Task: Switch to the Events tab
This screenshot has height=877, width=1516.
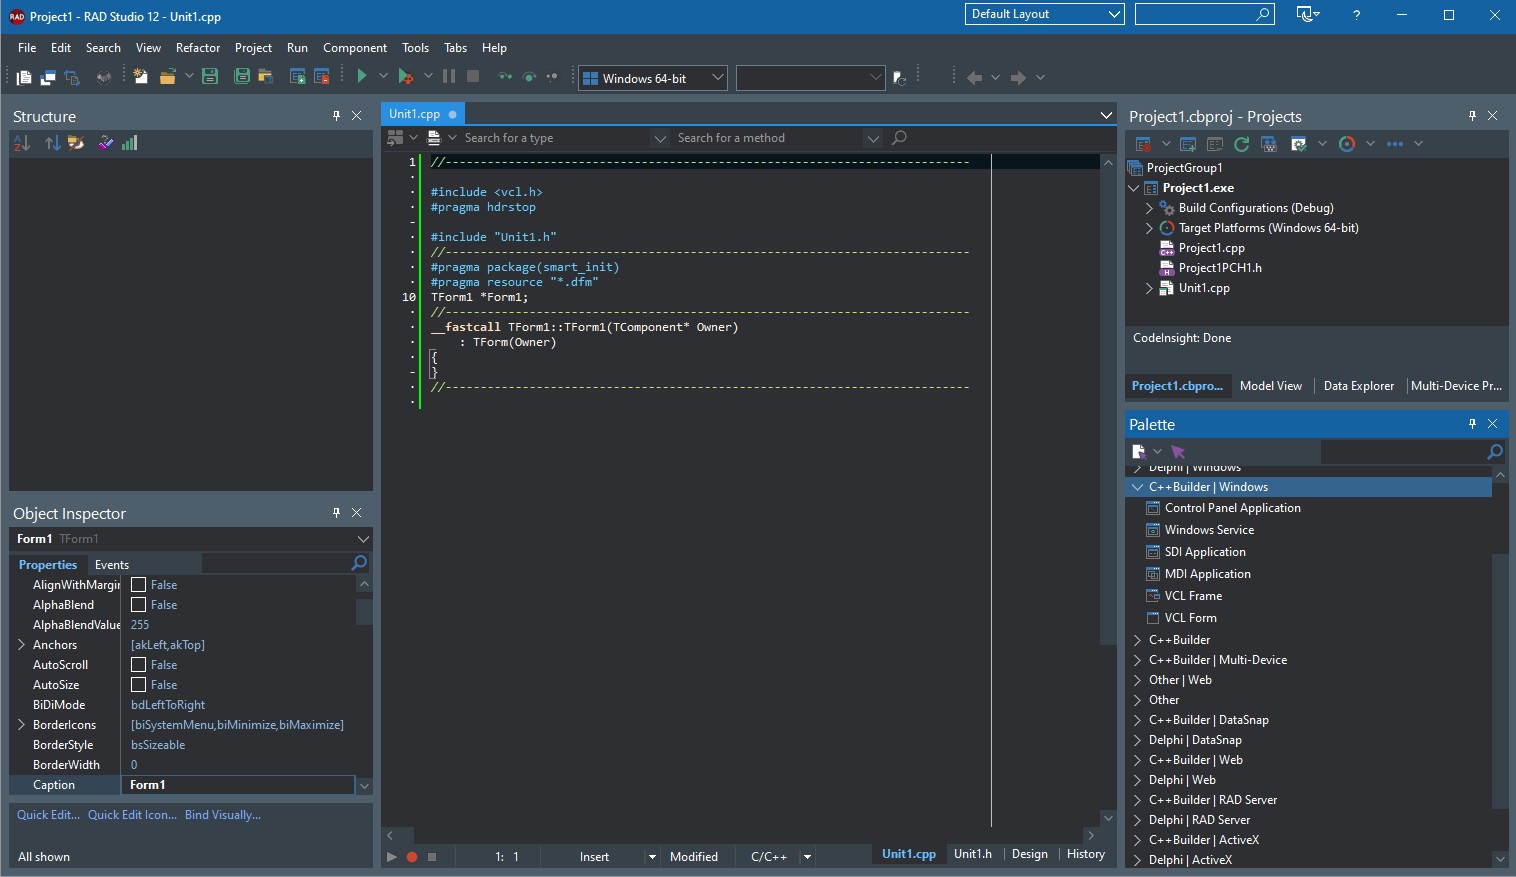Action: point(112,565)
